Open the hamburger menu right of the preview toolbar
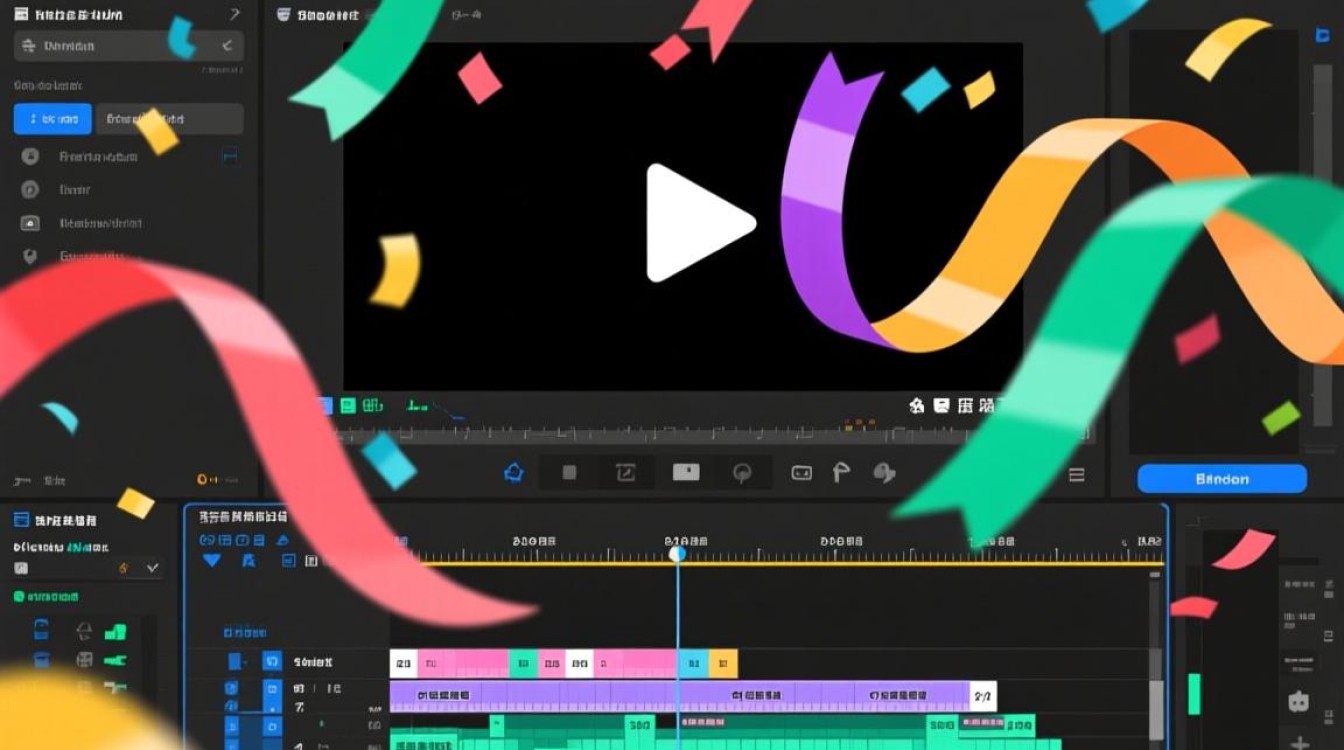Screen dimensions: 1344x750 tap(1077, 475)
